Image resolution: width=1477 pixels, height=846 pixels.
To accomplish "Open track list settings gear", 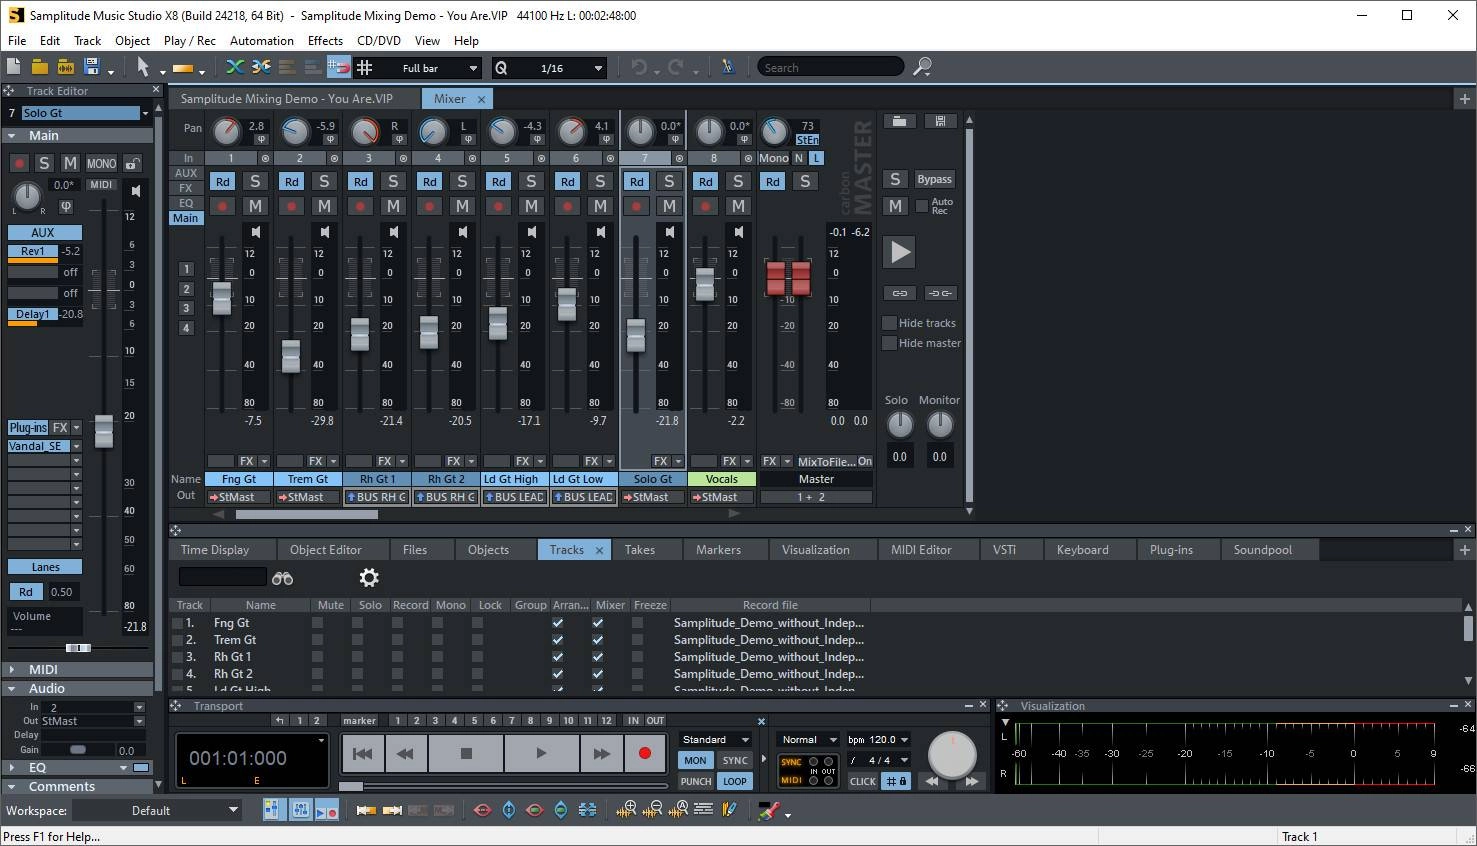I will click(369, 577).
